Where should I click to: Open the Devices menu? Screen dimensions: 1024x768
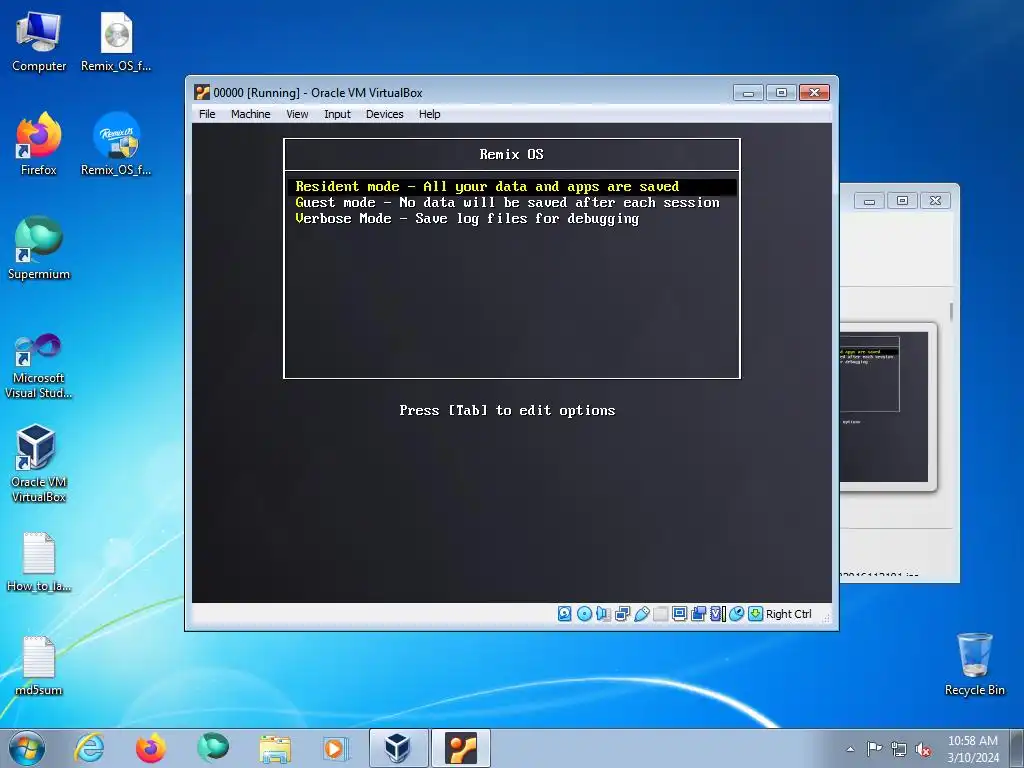click(x=385, y=114)
